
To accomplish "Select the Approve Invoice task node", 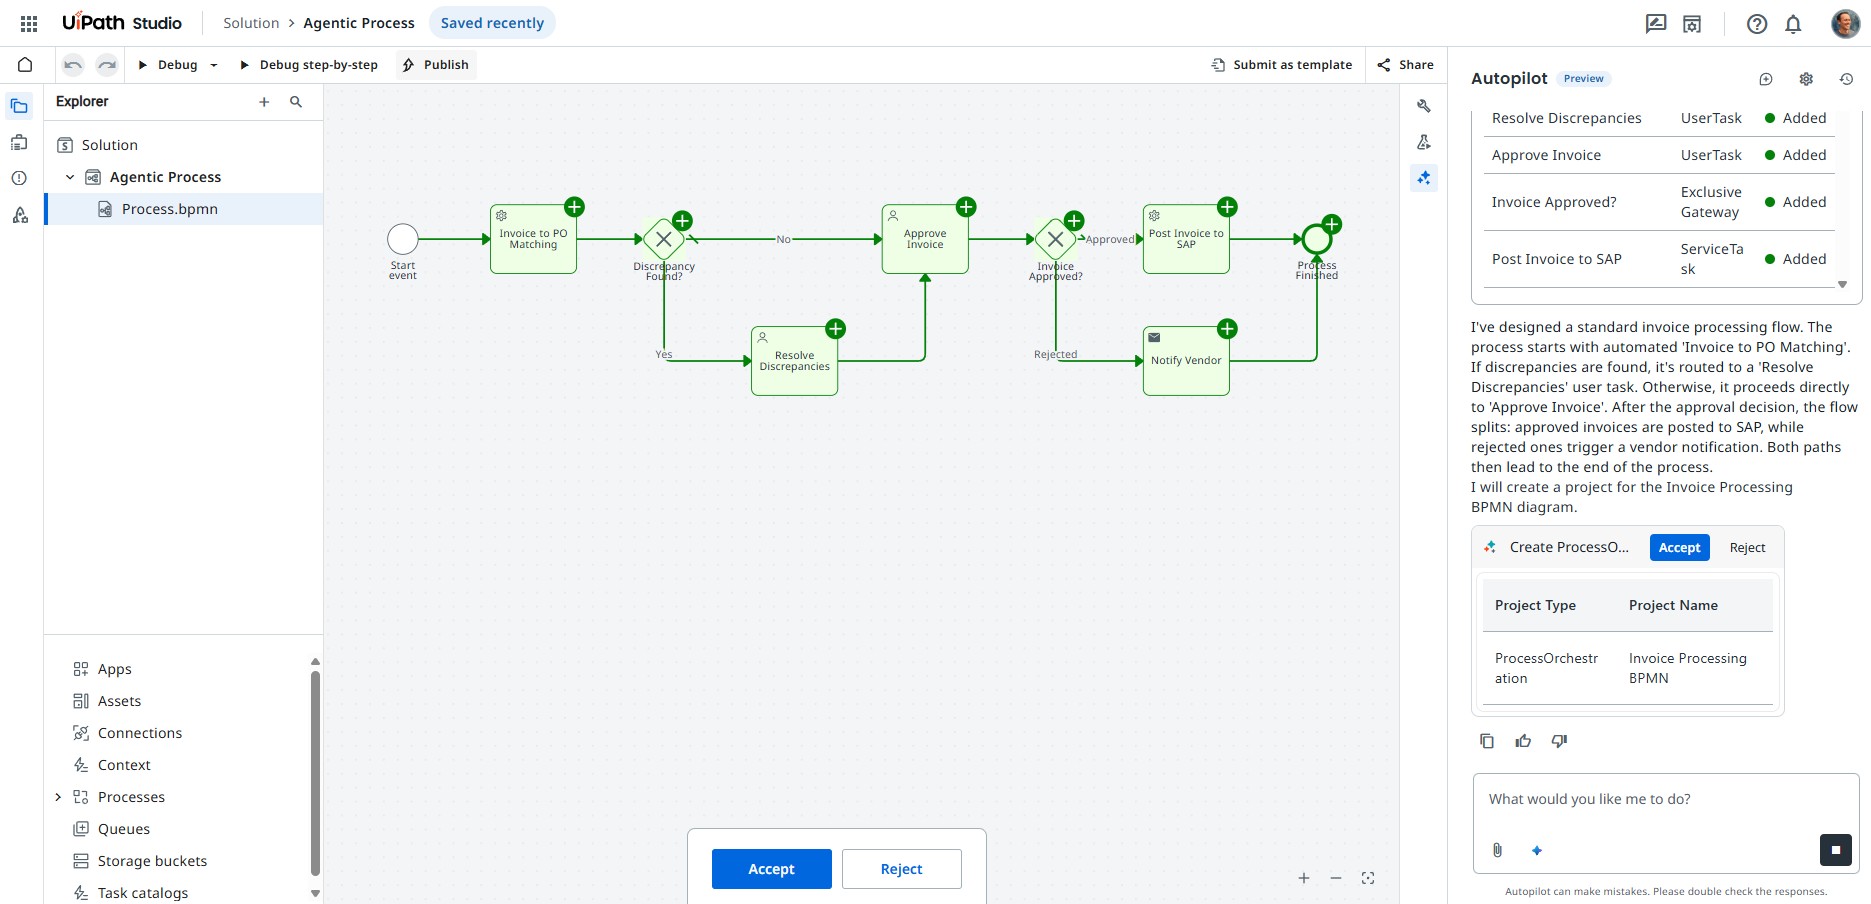I will pos(925,239).
